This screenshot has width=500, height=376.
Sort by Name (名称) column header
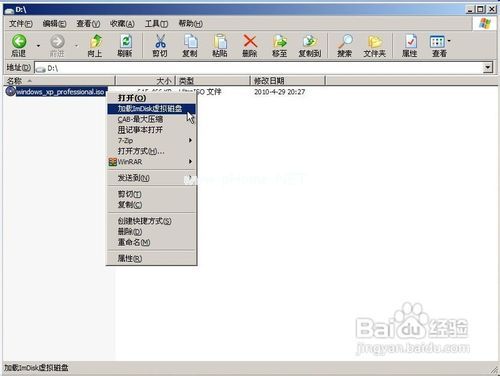(x=59, y=81)
